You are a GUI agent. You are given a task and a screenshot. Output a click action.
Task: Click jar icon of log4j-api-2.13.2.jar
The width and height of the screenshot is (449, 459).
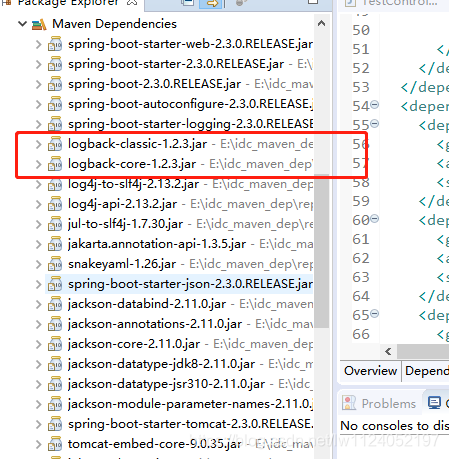[55, 204]
